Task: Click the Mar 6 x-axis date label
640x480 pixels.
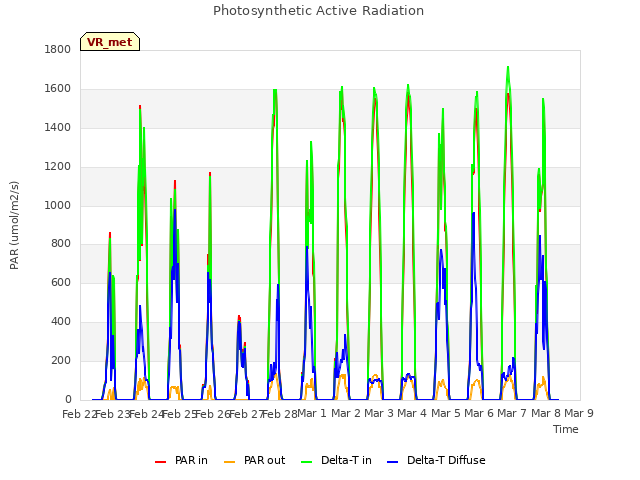Action: 479,413
